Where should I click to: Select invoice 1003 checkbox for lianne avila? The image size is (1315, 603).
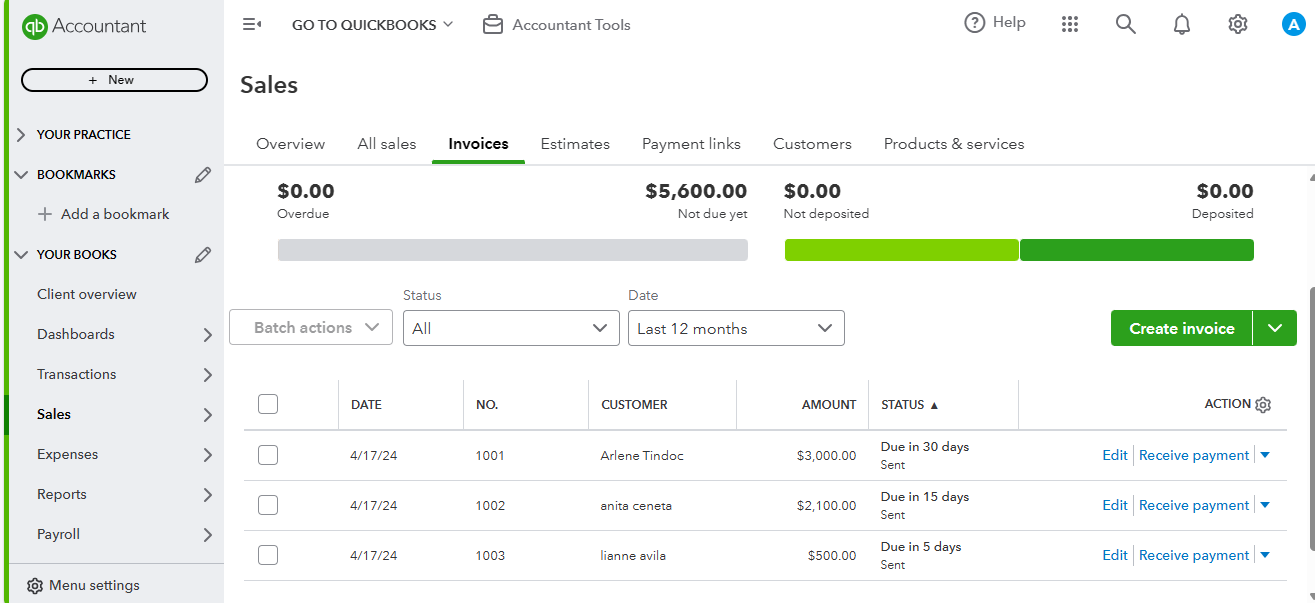268,555
